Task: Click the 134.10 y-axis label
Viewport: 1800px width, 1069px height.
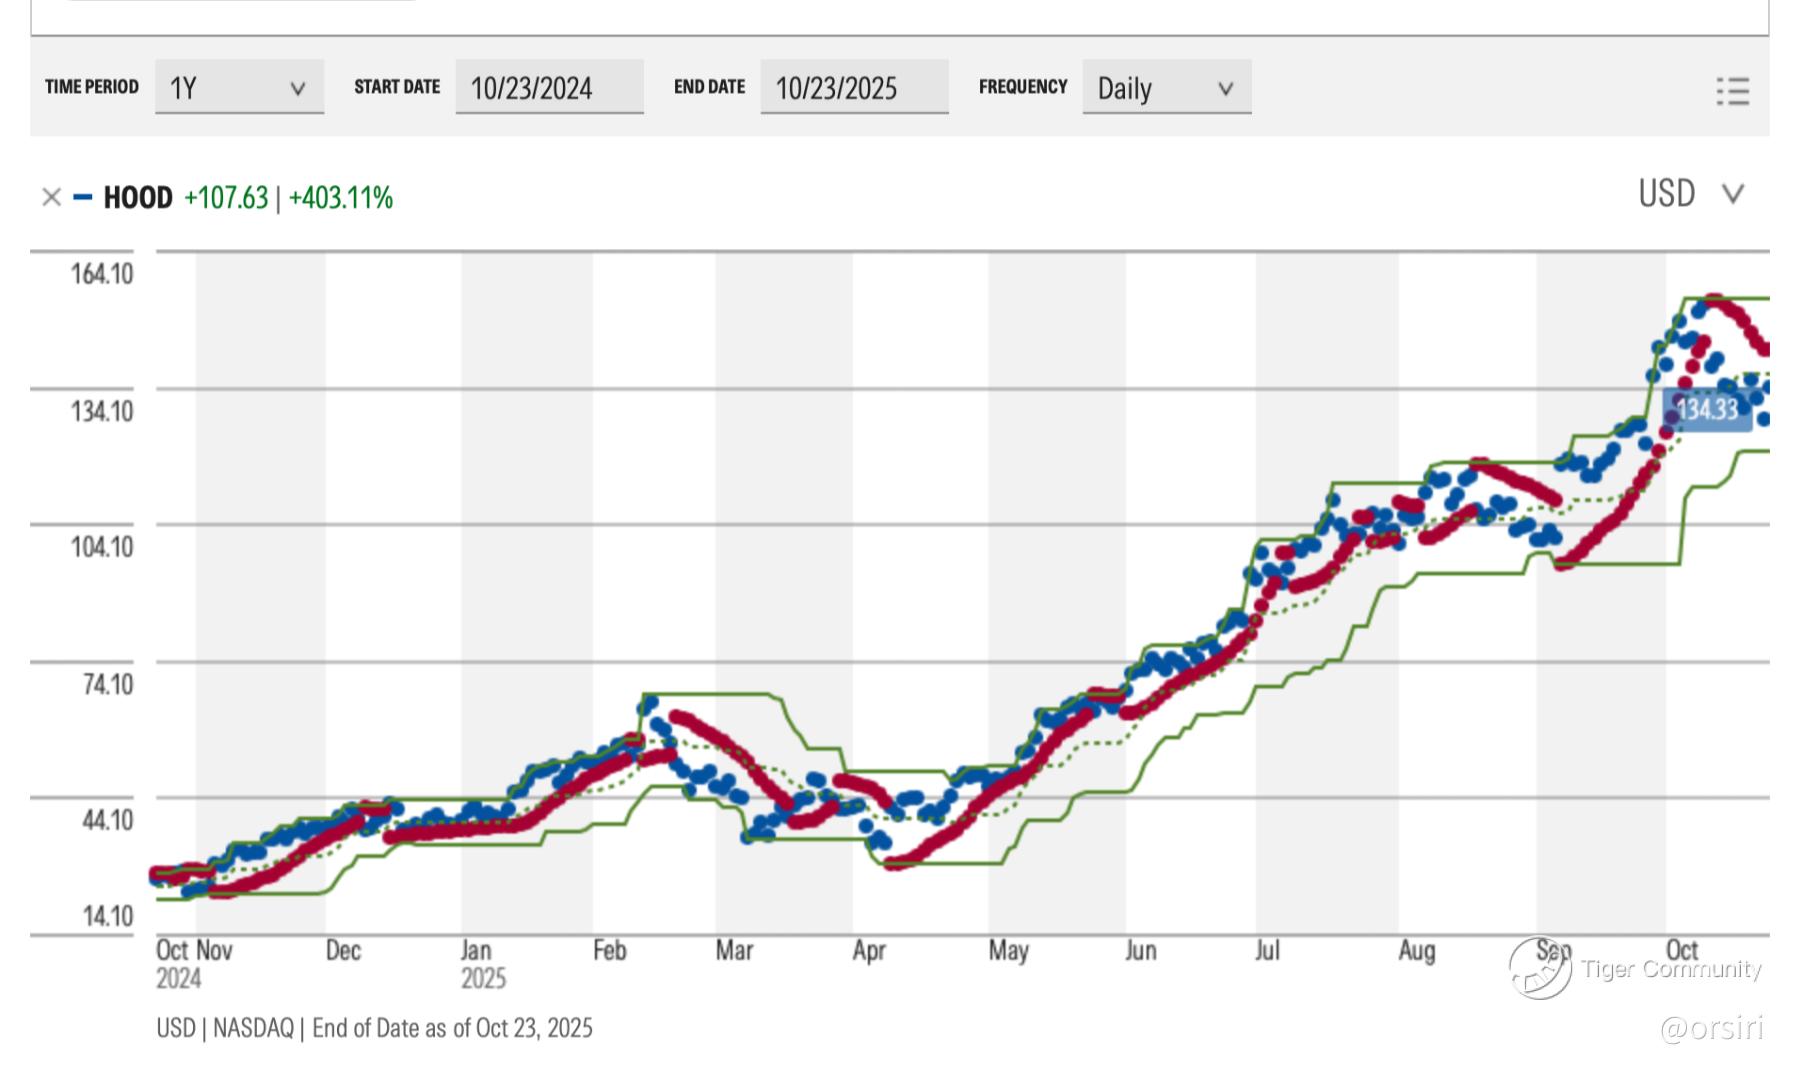Action: pyautogui.click(x=101, y=411)
